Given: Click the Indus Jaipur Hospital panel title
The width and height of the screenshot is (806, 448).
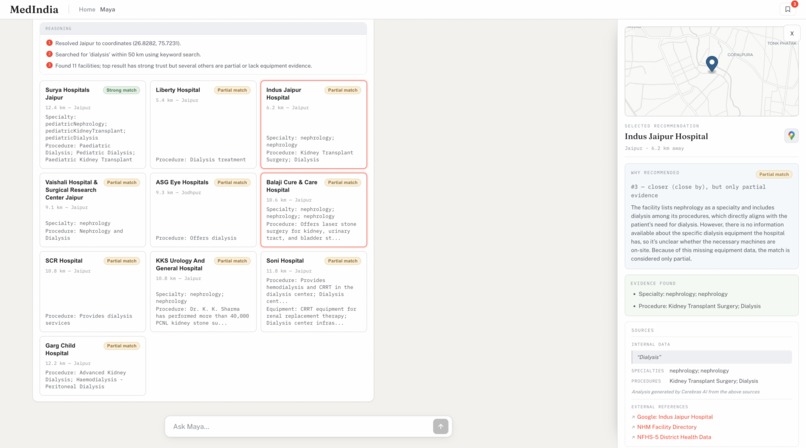Looking at the screenshot, I should coord(666,136).
